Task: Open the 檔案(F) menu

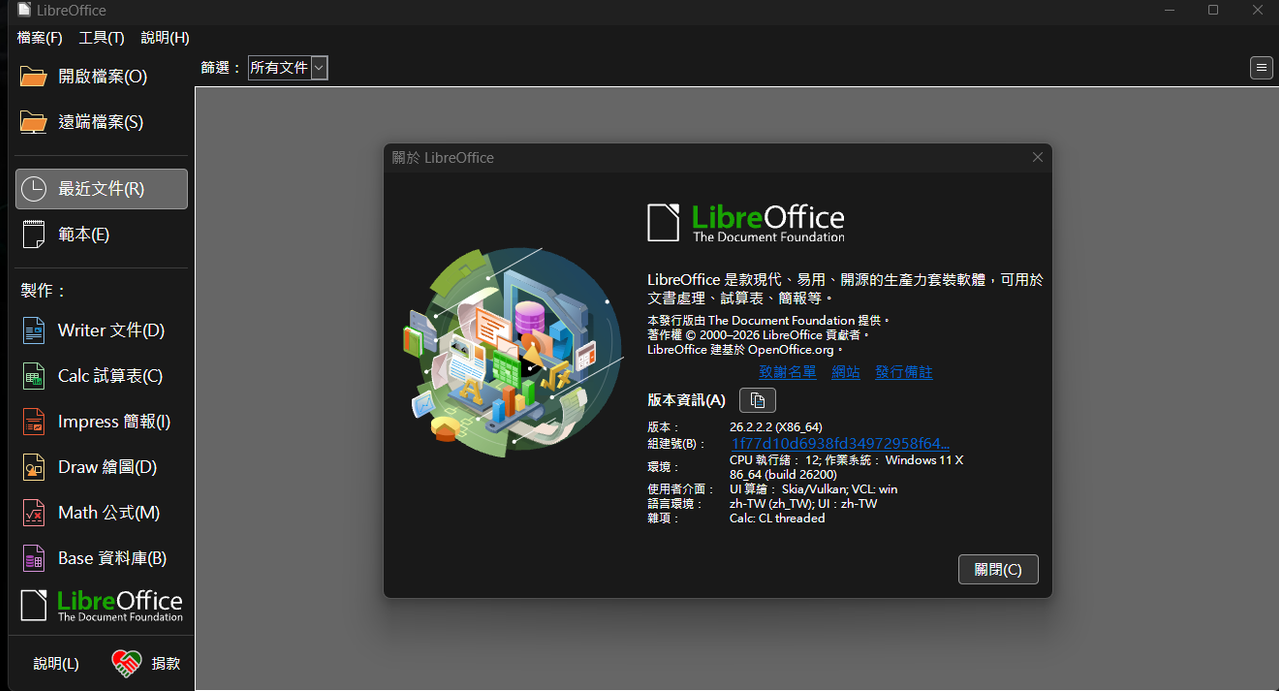Action: tap(40, 38)
